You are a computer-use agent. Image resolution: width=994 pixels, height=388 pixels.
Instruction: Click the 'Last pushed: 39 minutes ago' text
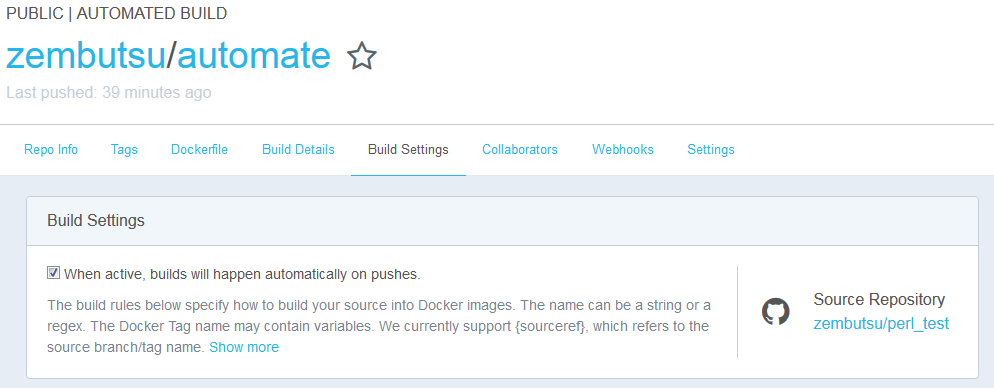coord(108,93)
